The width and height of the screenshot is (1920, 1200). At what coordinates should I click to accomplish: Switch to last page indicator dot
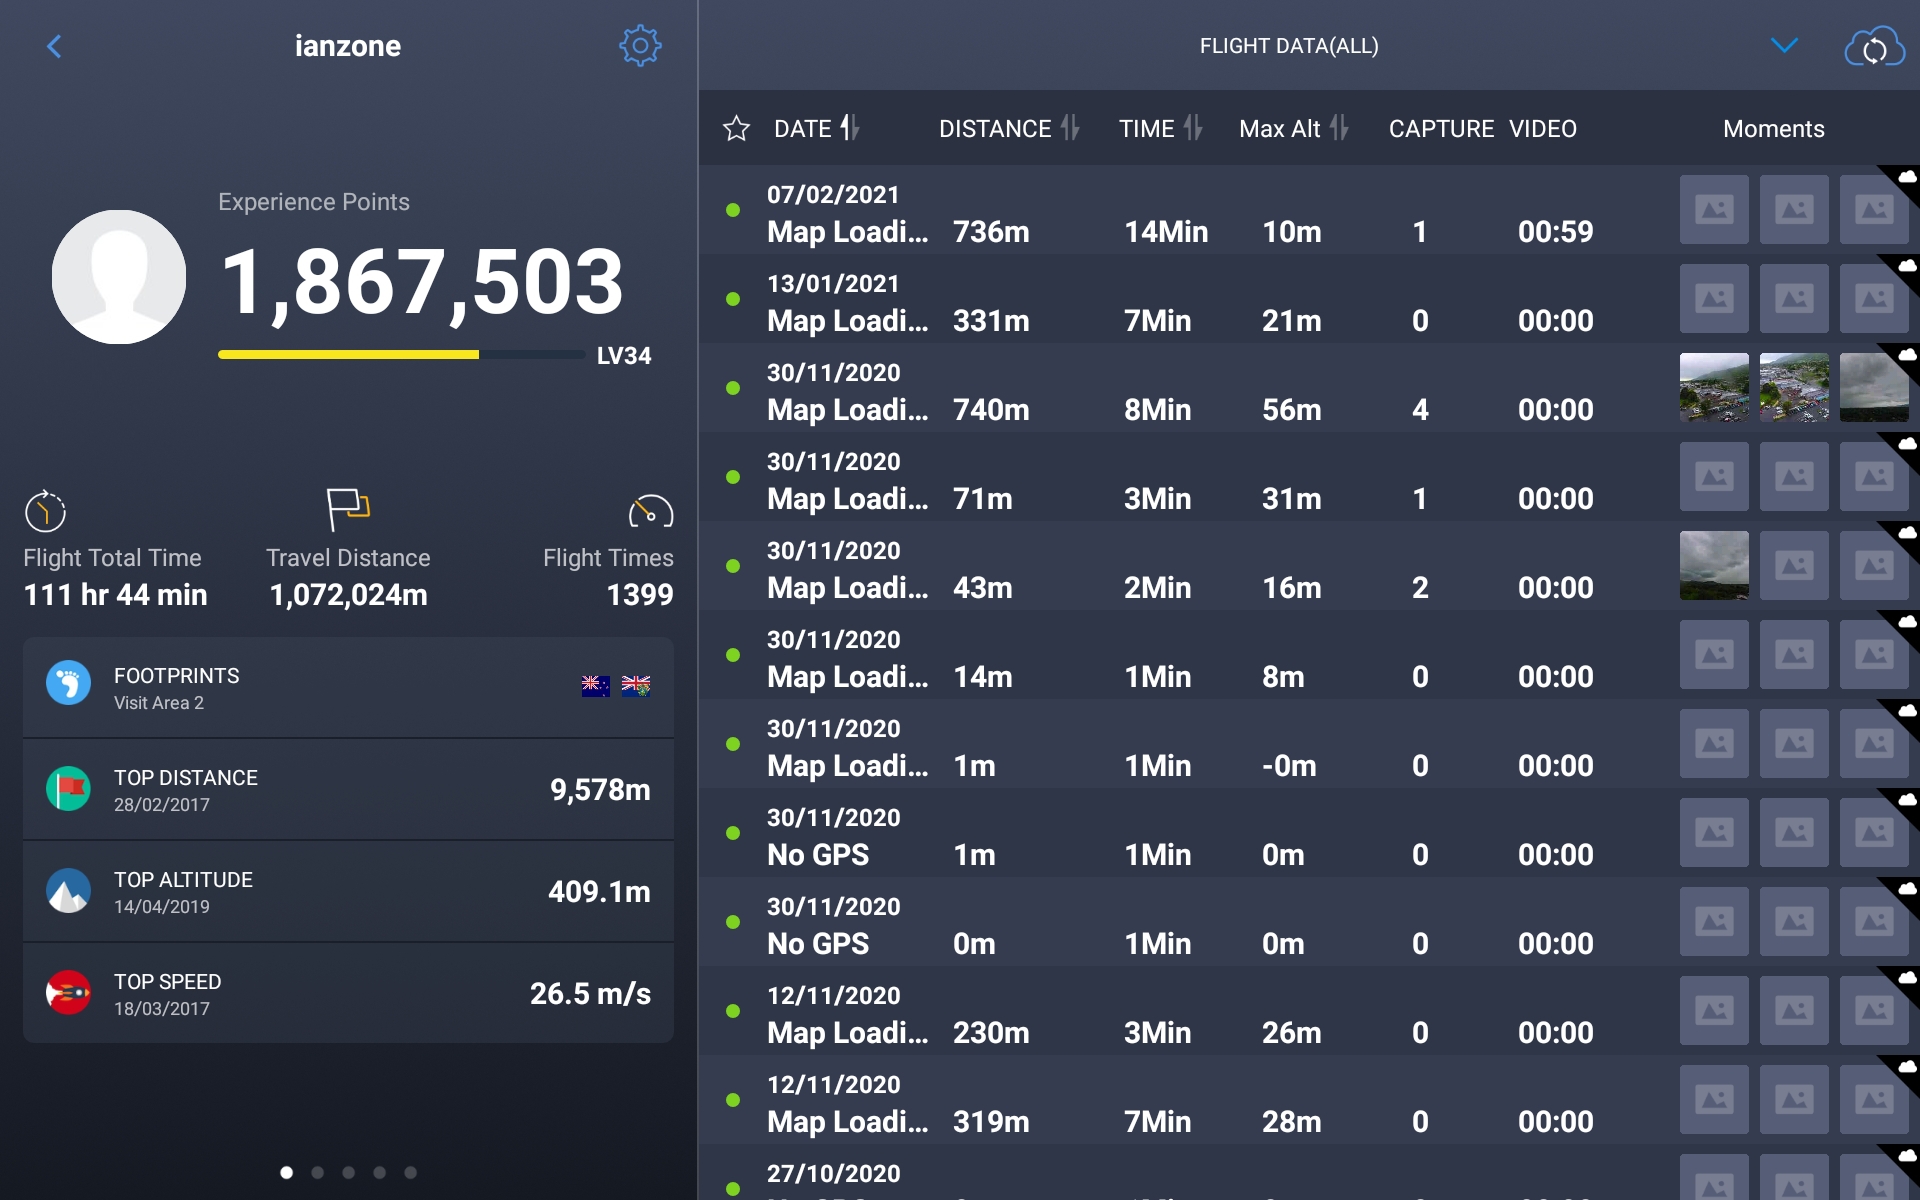(x=410, y=1172)
